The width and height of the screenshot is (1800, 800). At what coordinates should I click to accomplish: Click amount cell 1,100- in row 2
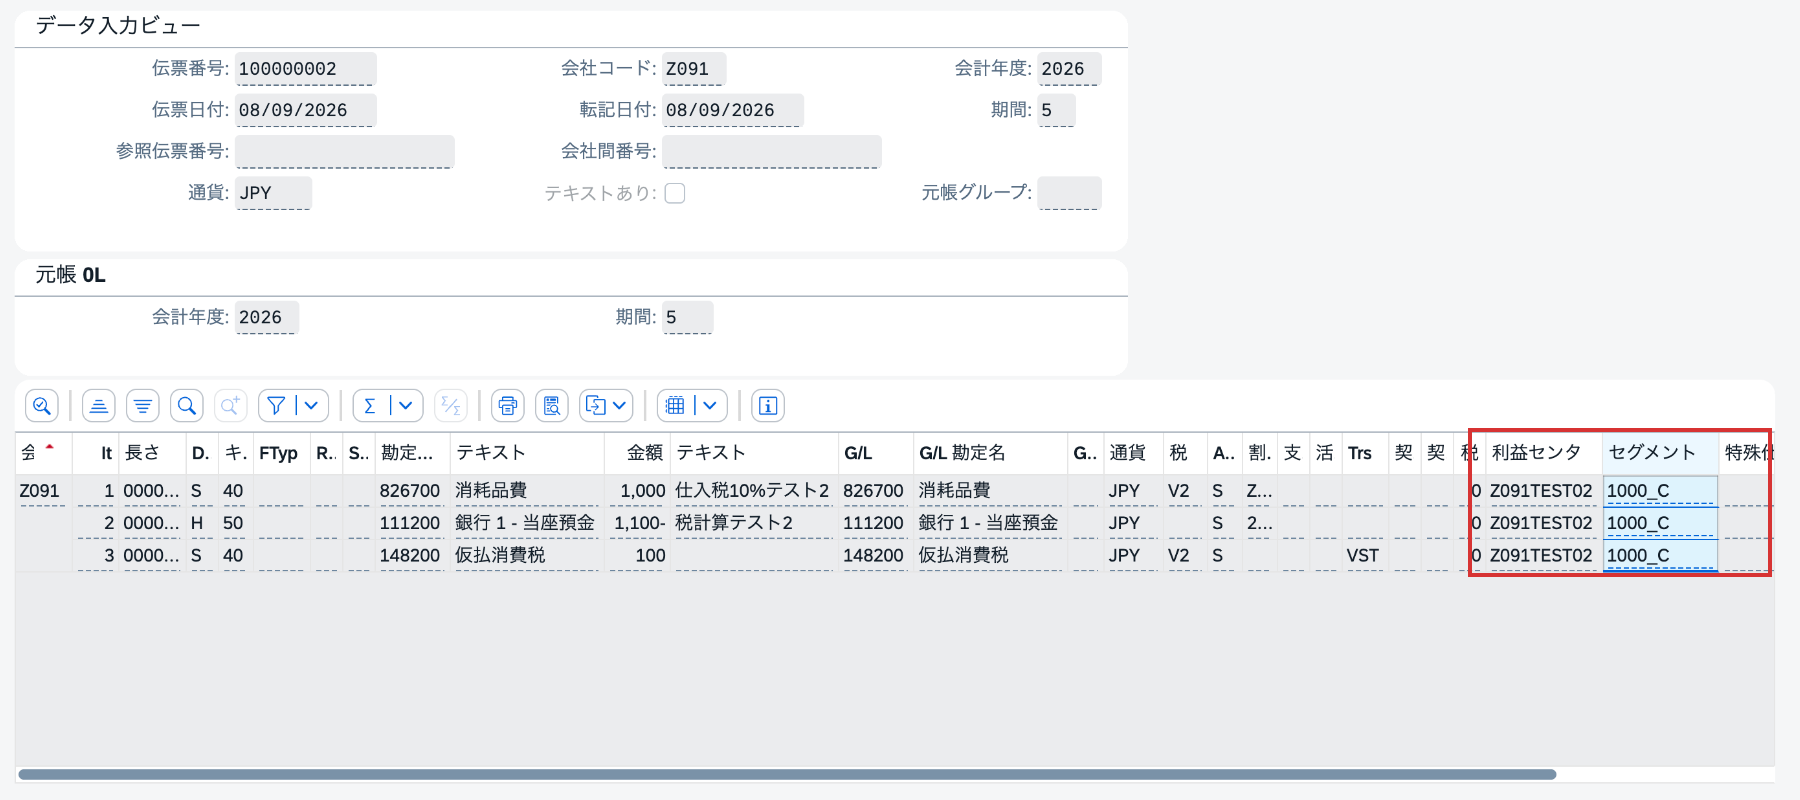click(x=639, y=523)
